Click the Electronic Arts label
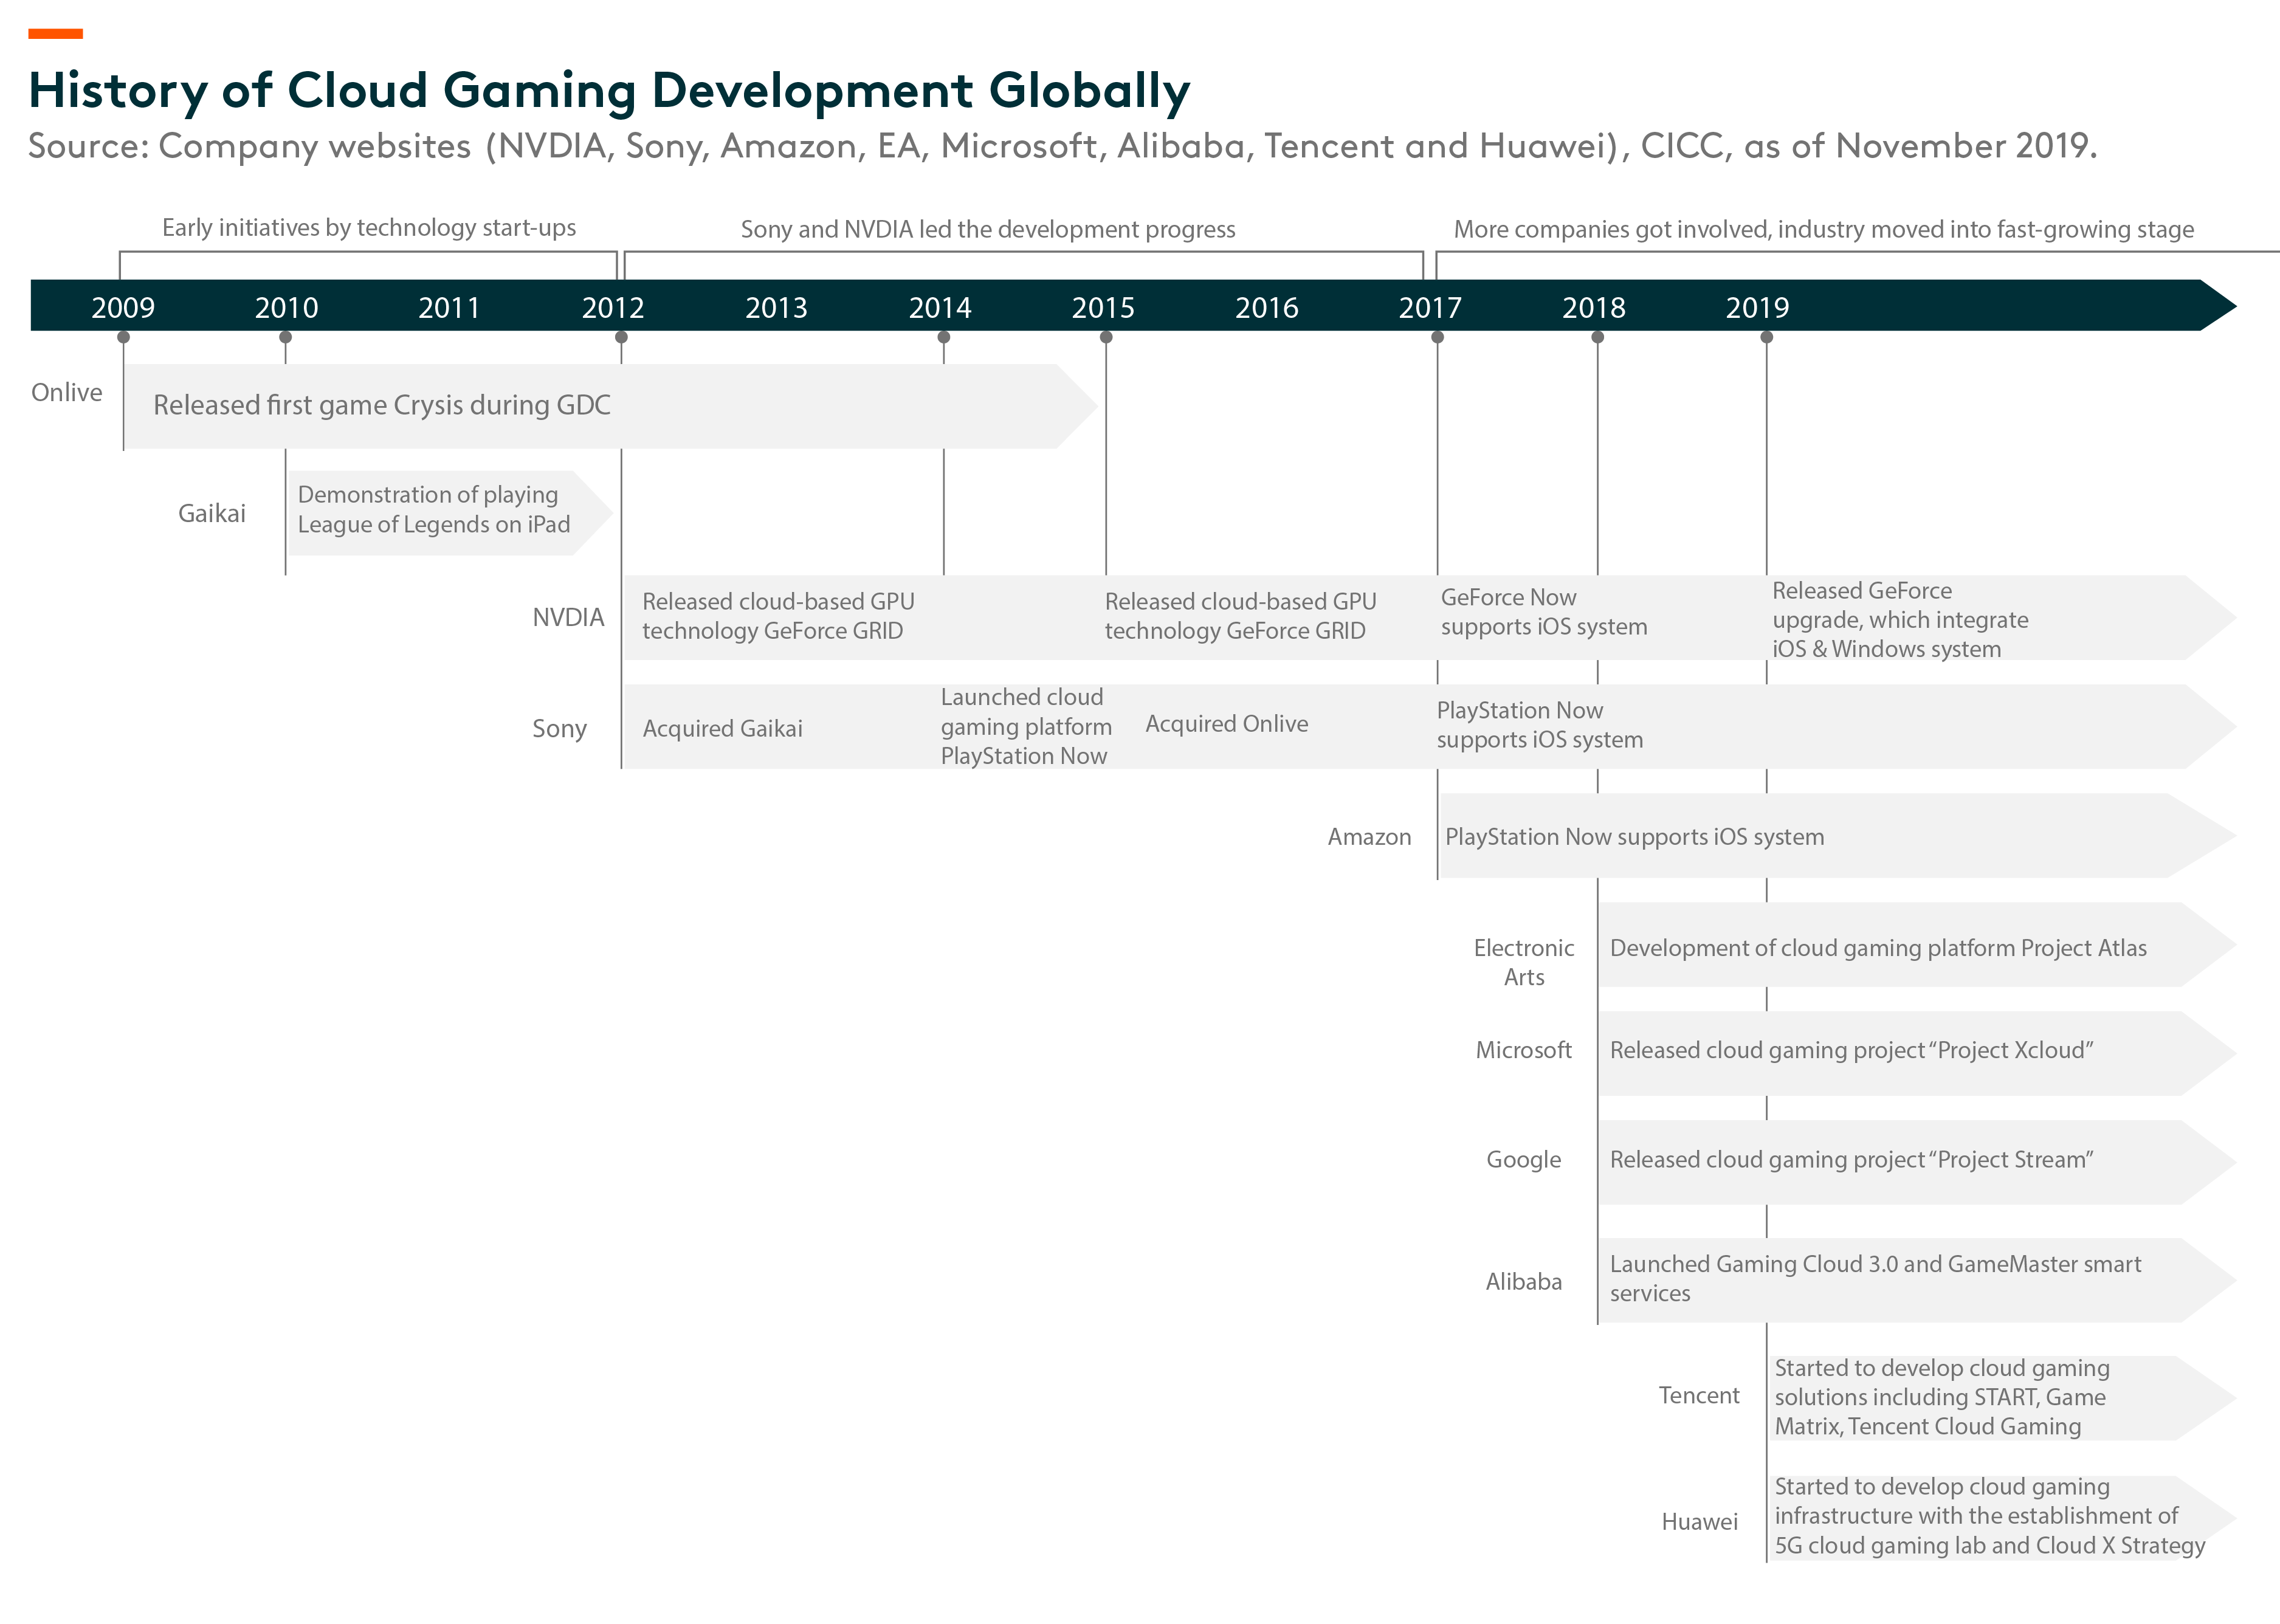Viewport: 2280px width, 1624px height. point(1523,962)
